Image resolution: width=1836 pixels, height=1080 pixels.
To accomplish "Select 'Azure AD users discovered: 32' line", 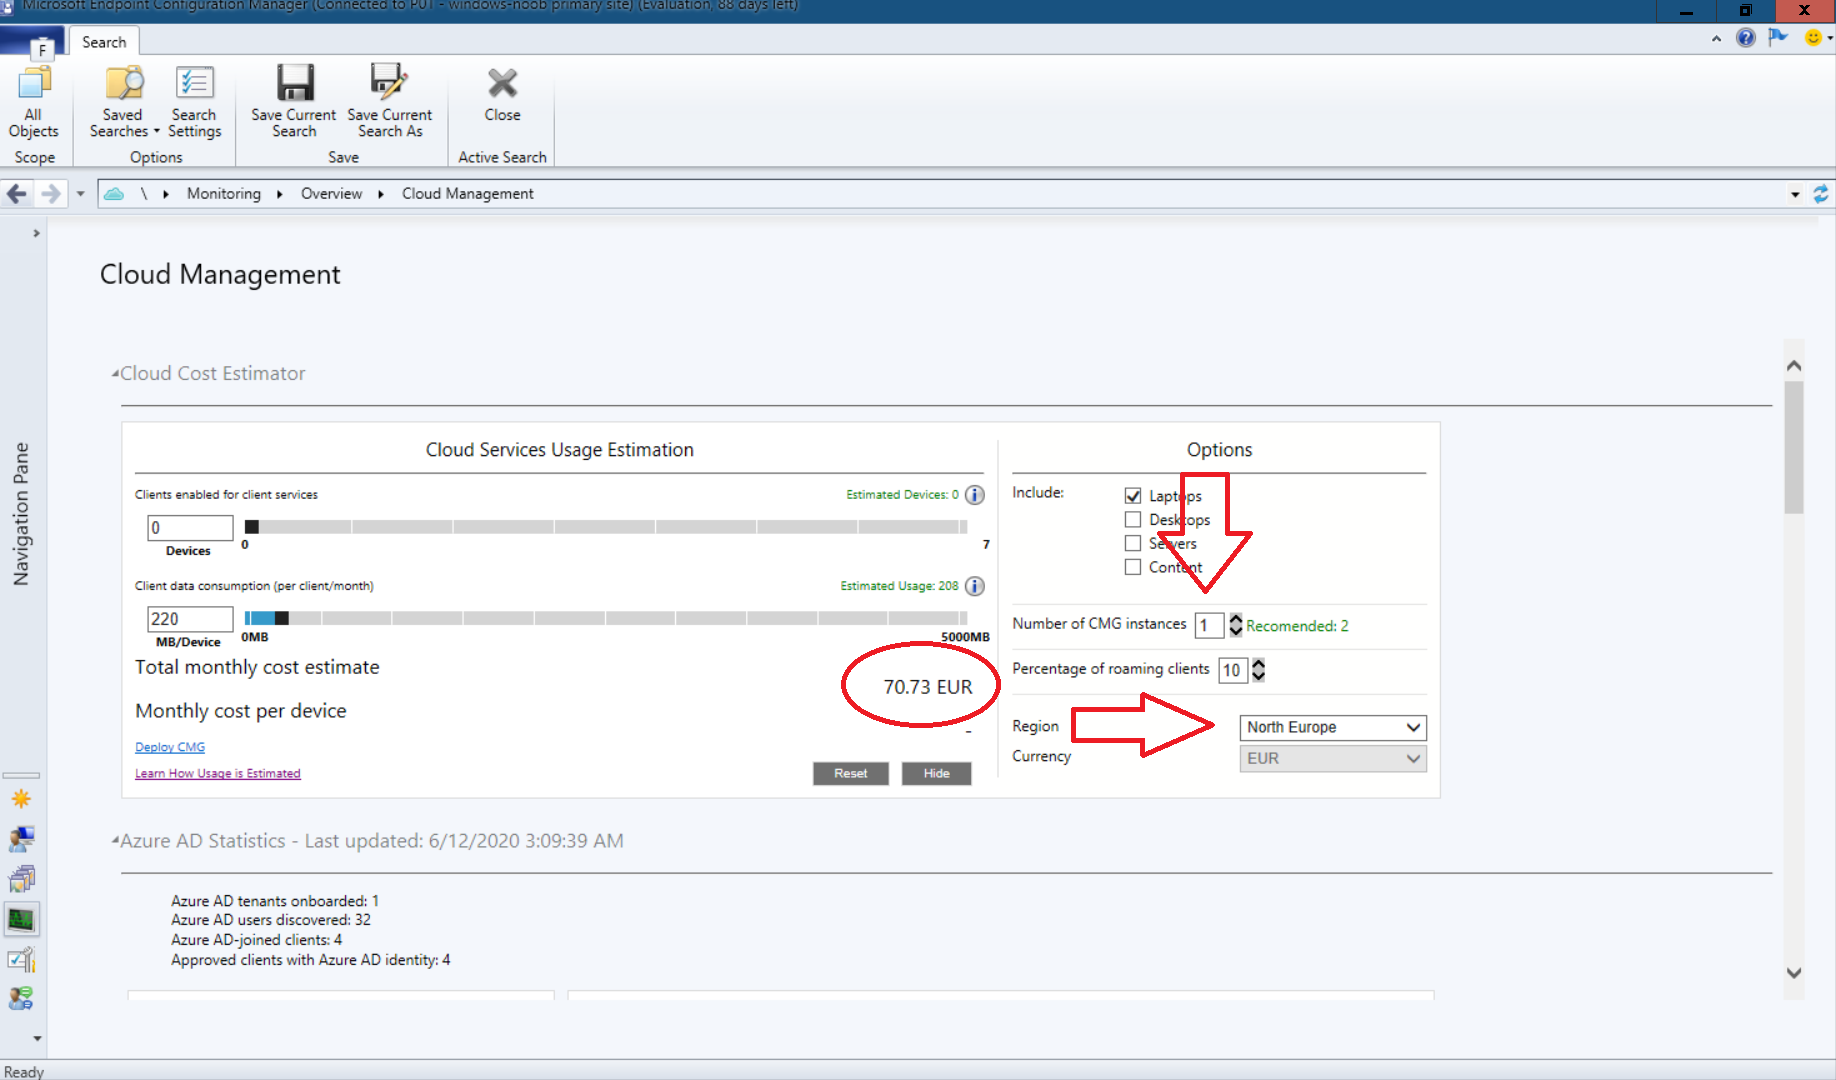I will tap(271, 920).
